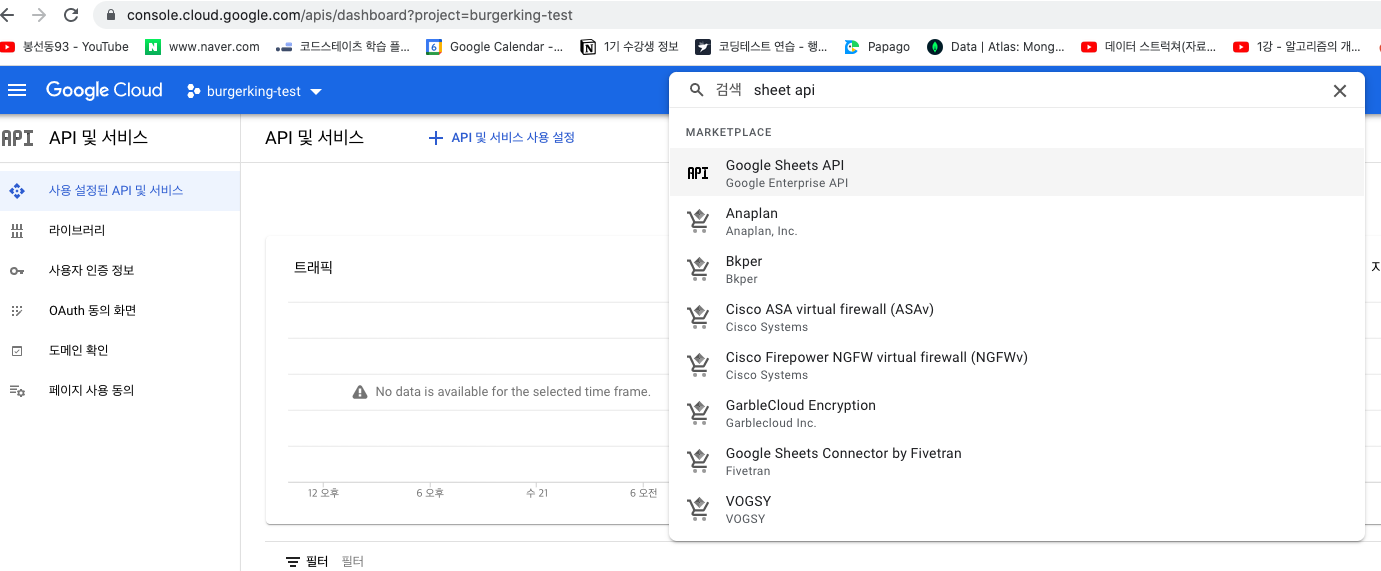
Task: Open 라이브러리 in the sidebar
Action: pyautogui.click(x=120, y=230)
